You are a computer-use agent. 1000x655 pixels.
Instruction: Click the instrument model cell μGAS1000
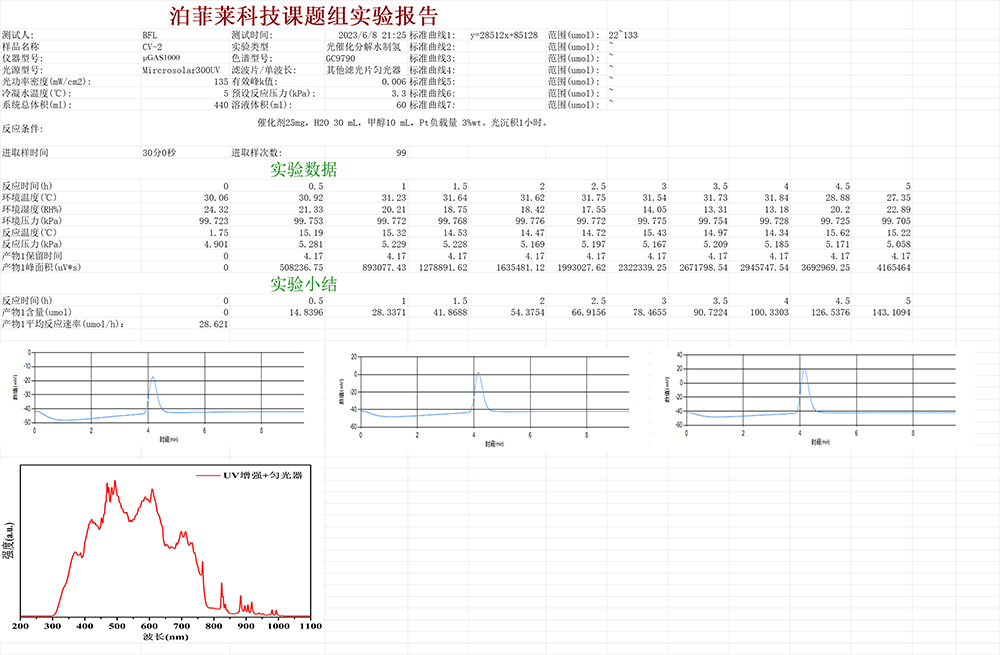[x=161, y=58]
